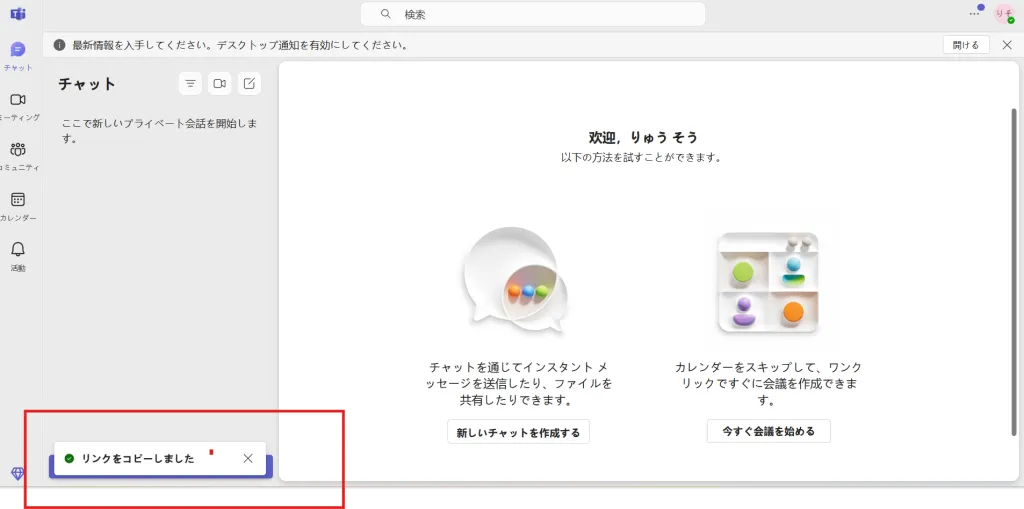The height and width of the screenshot is (509, 1024).
Task: Click the リンクをコピーしました toast text
Action: pyautogui.click(x=138, y=459)
